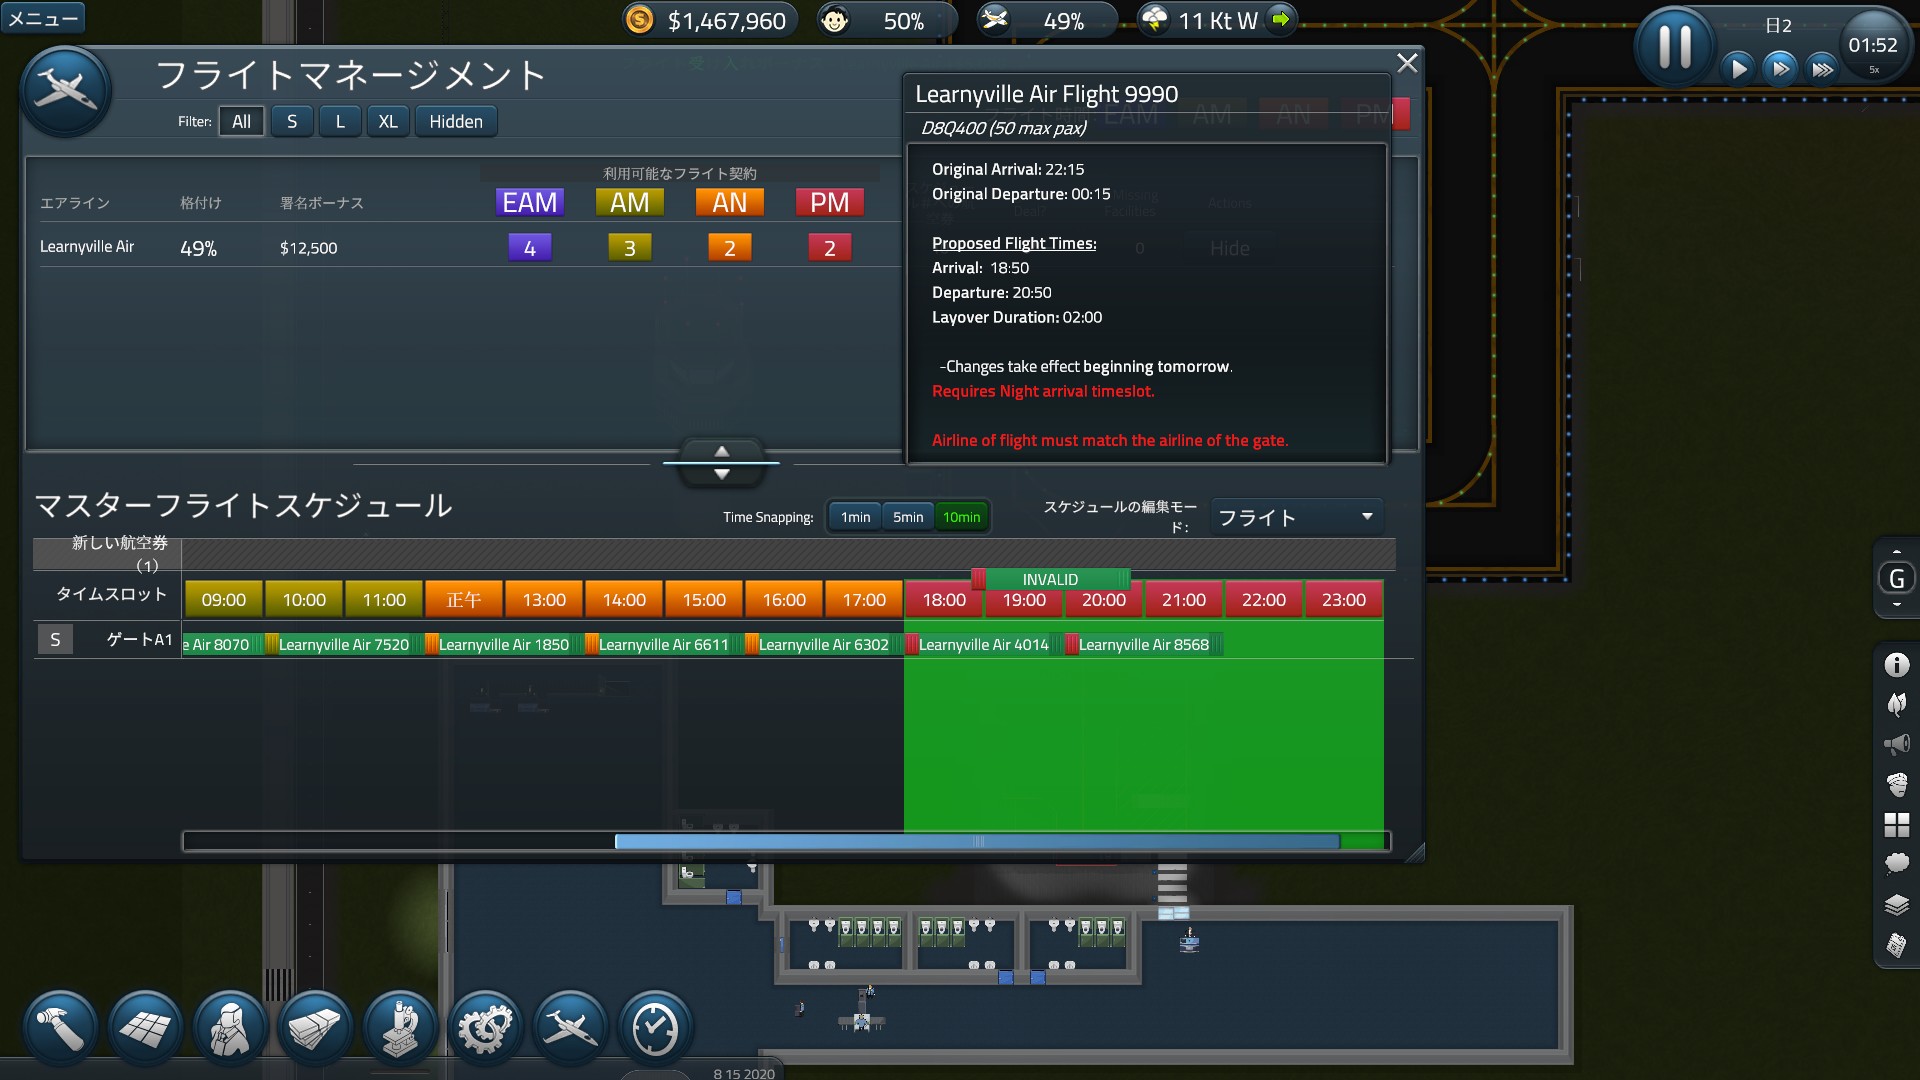1920x1080 pixels.
Task: Click the horizontal schedule scrollbar thumb
Action: point(976,842)
